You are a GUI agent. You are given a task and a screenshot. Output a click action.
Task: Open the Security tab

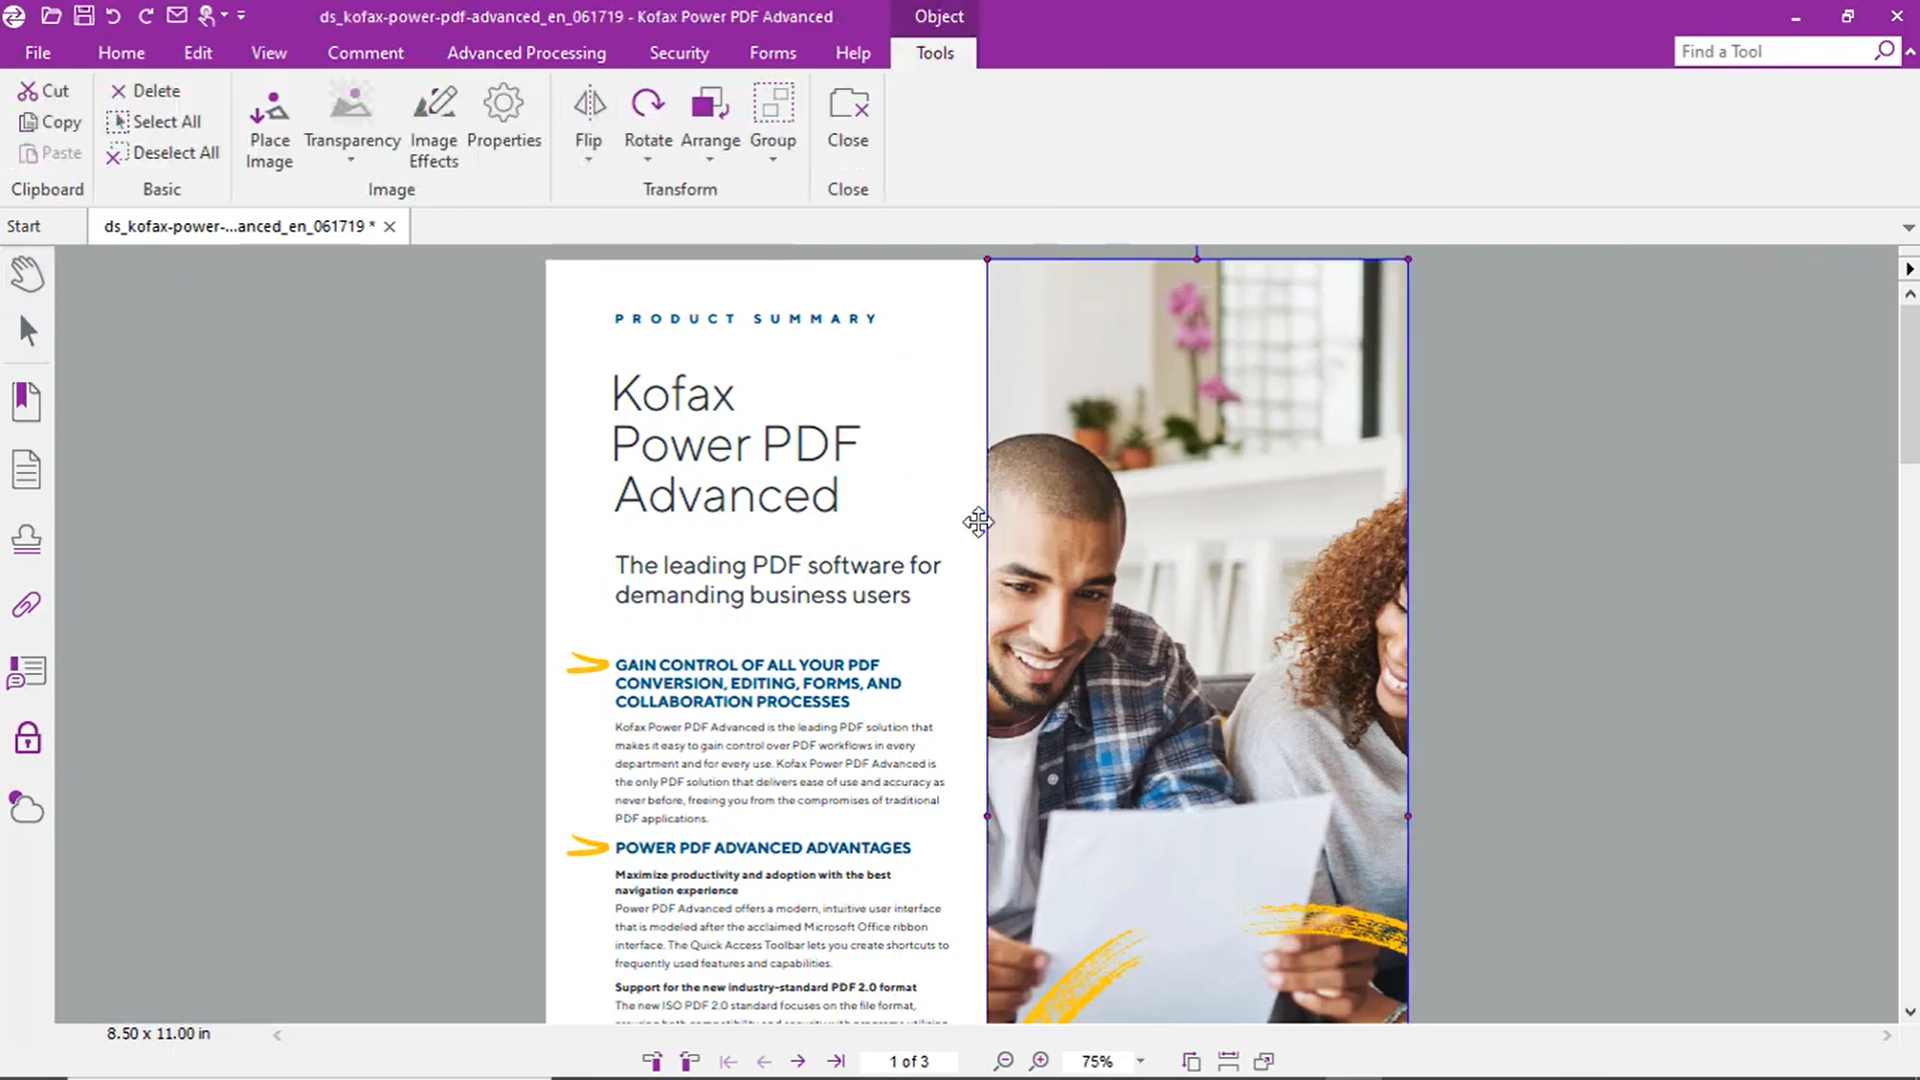pyautogui.click(x=679, y=53)
